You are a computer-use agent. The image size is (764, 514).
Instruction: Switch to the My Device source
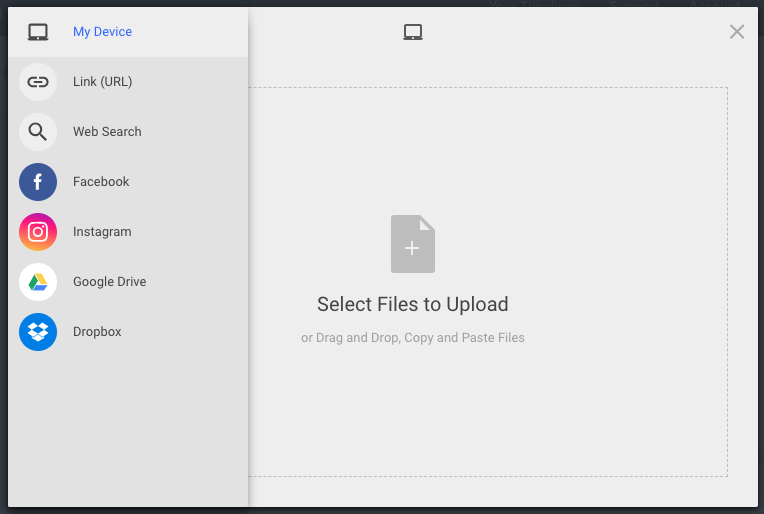click(102, 32)
